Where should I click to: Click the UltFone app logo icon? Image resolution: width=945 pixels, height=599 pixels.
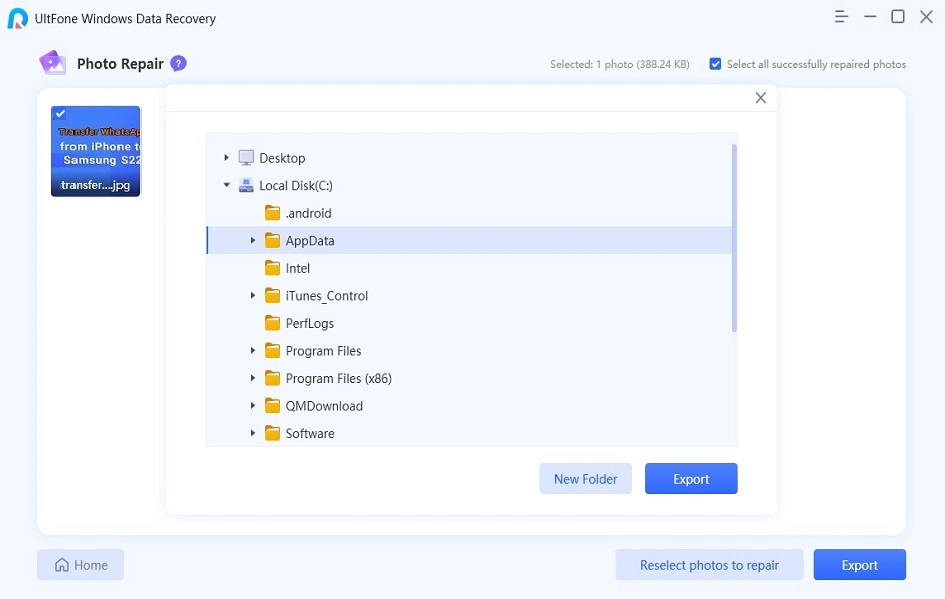(x=17, y=18)
